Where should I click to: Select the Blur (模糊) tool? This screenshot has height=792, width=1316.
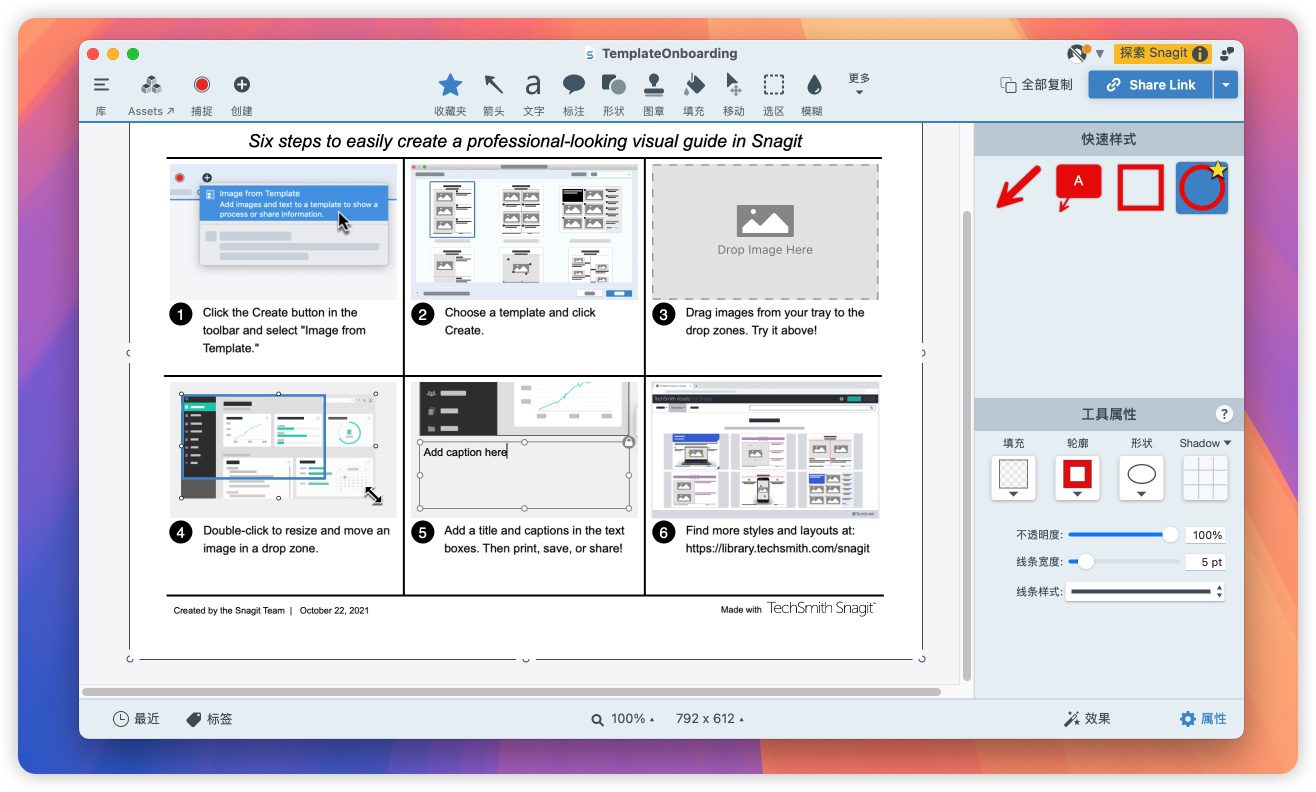tap(814, 94)
